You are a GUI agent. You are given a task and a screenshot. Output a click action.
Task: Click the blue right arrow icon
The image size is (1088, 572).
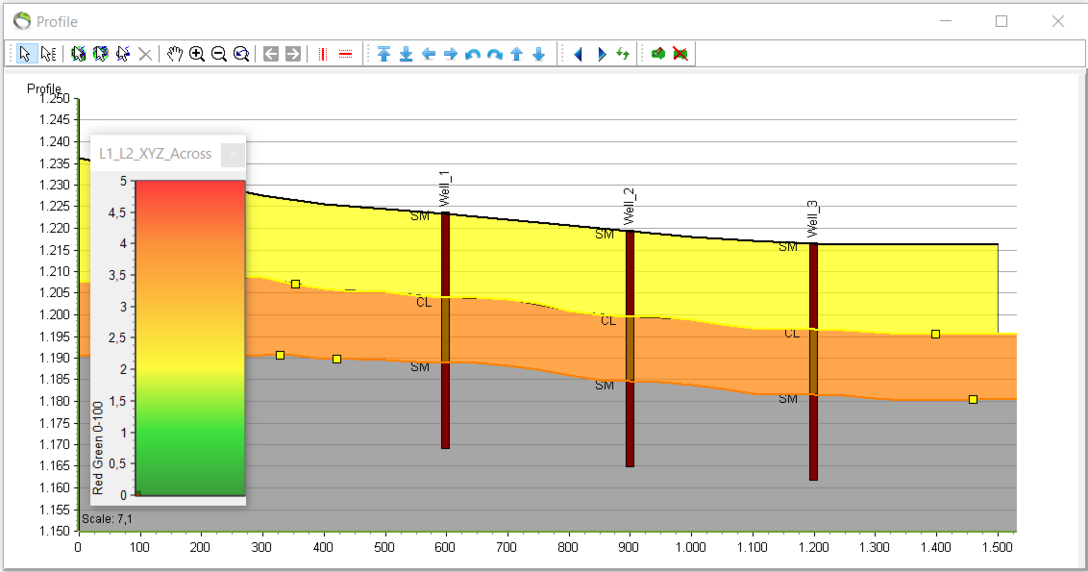tap(450, 54)
